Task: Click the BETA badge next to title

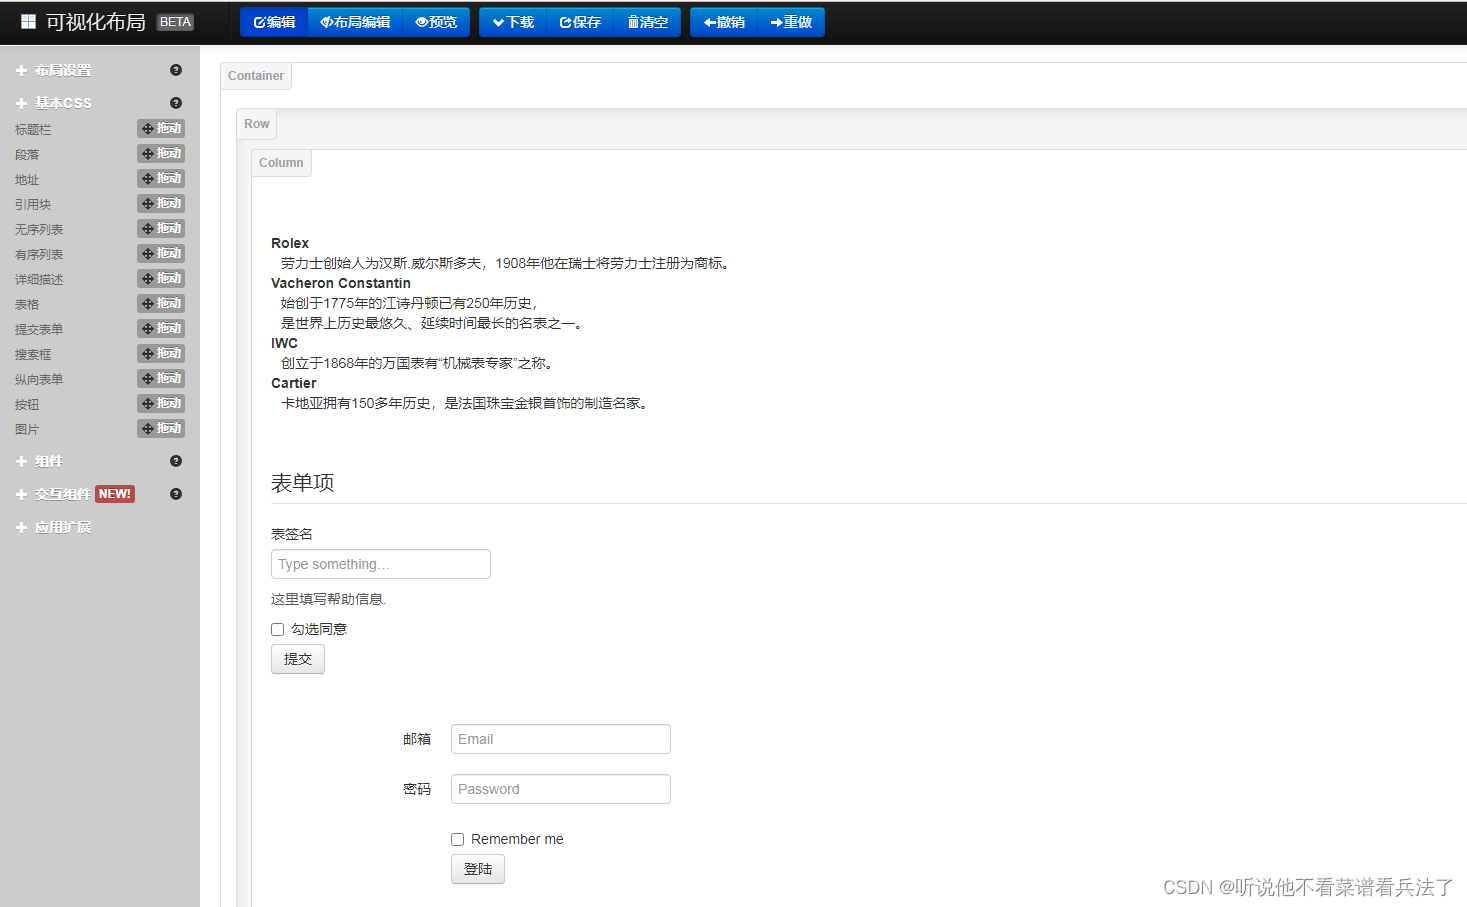Action: 175,22
